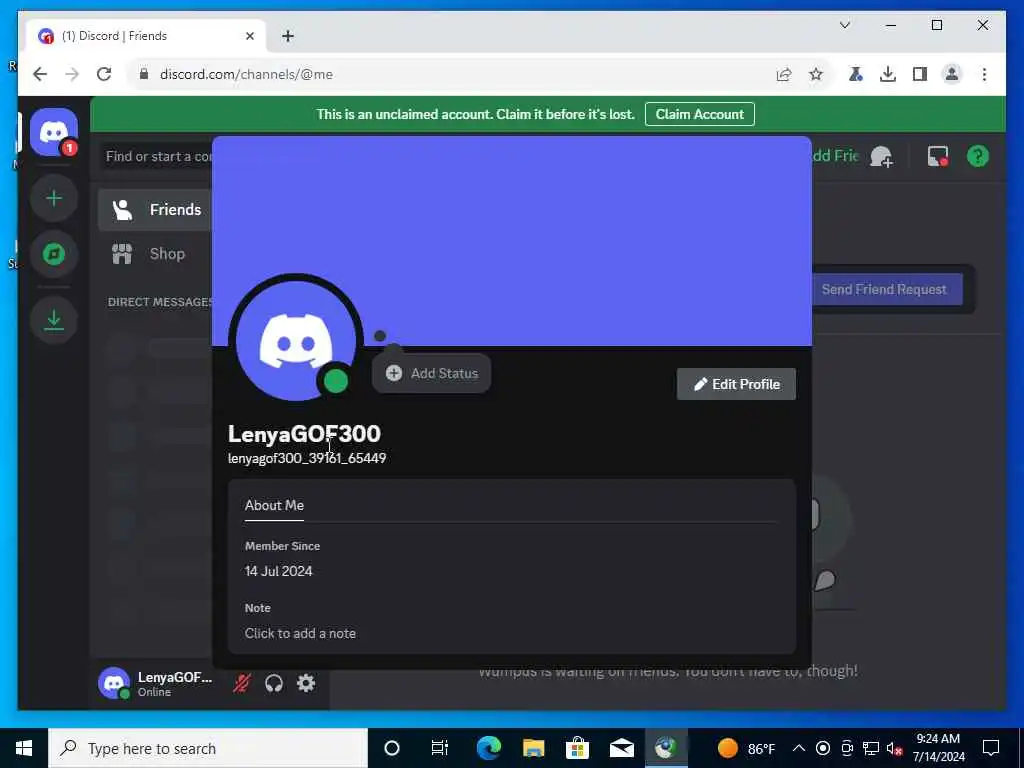Image resolution: width=1024 pixels, height=768 pixels.
Task: Open Discord home direct messages icon
Action: [54, 133]
